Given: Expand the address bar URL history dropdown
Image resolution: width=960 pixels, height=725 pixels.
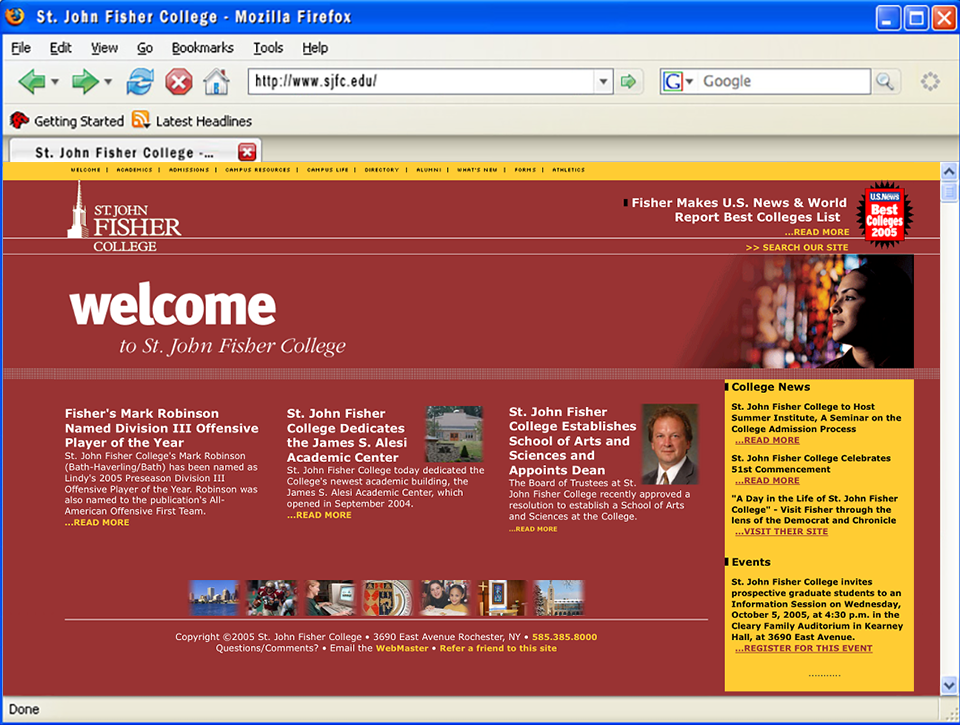Looking at the screenshot, I should [x=603, y=81].
